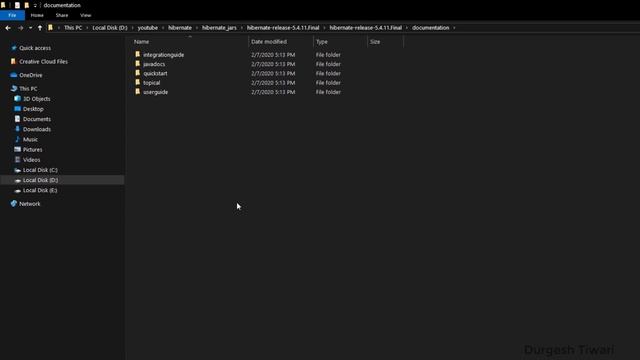Screen dimensions: 640x360
Task: Open the Home ribbon tab
Action: pos(37,15)
